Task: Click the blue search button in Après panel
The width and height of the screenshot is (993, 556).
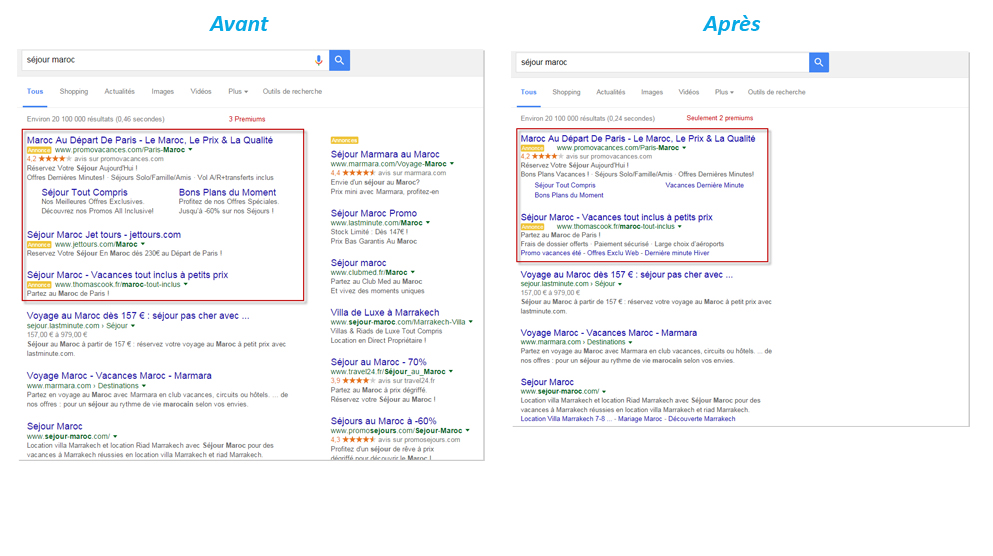Action: coord(819,62)
